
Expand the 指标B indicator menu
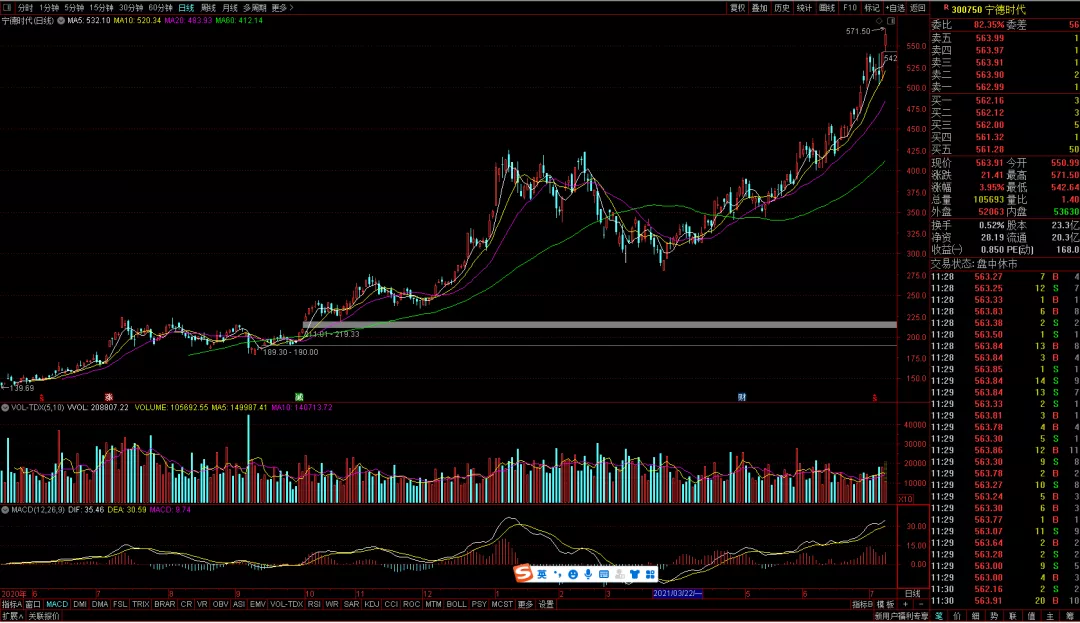coord(862,604)
